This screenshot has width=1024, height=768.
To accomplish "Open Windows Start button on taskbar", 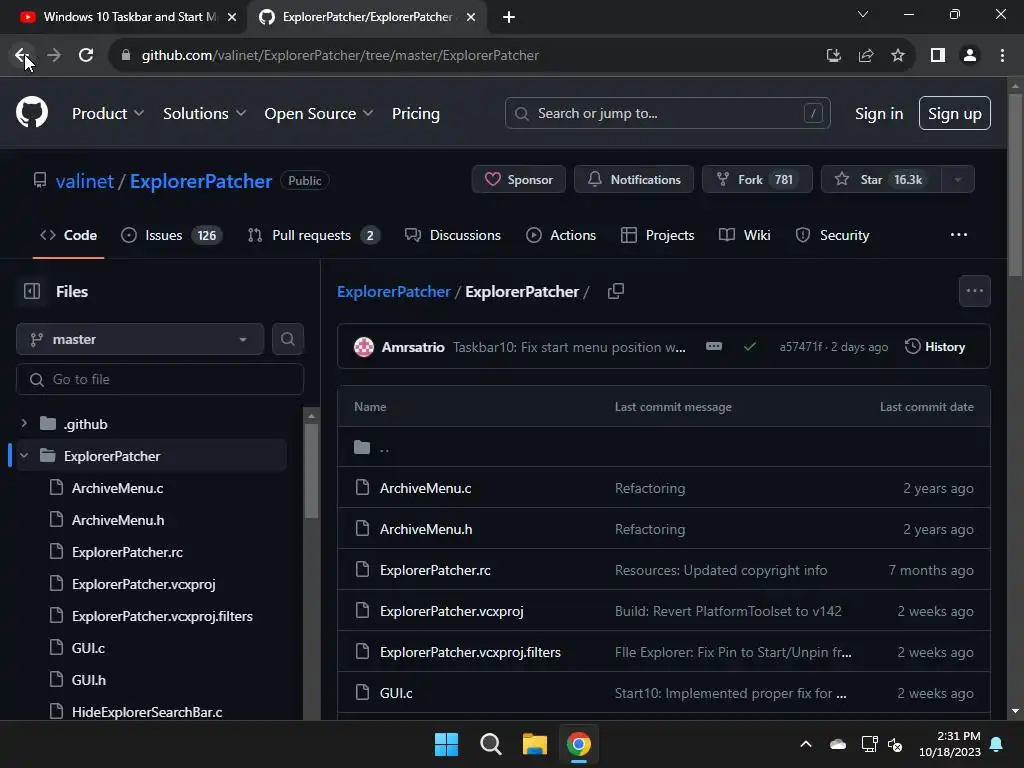I will point(447,744).
